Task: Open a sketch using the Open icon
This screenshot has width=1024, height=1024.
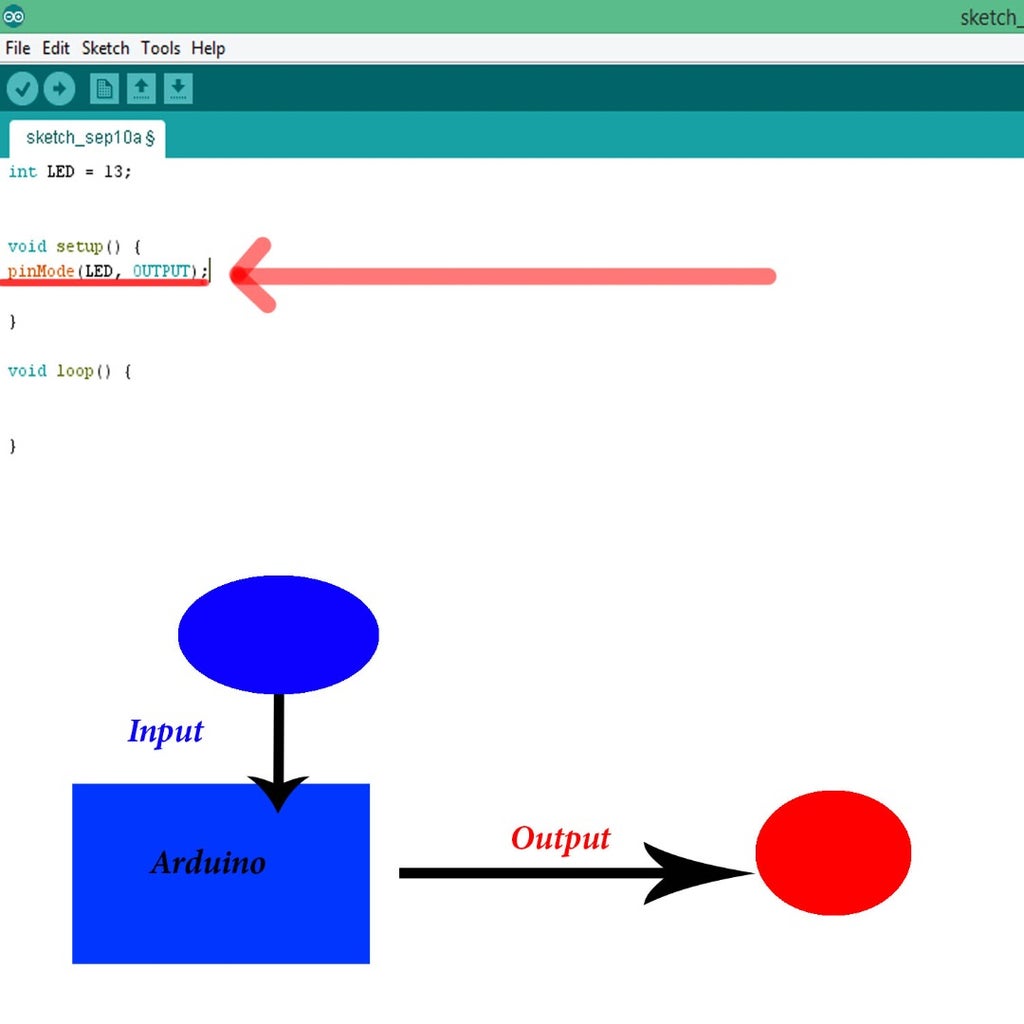Action: tap(141, 88)
